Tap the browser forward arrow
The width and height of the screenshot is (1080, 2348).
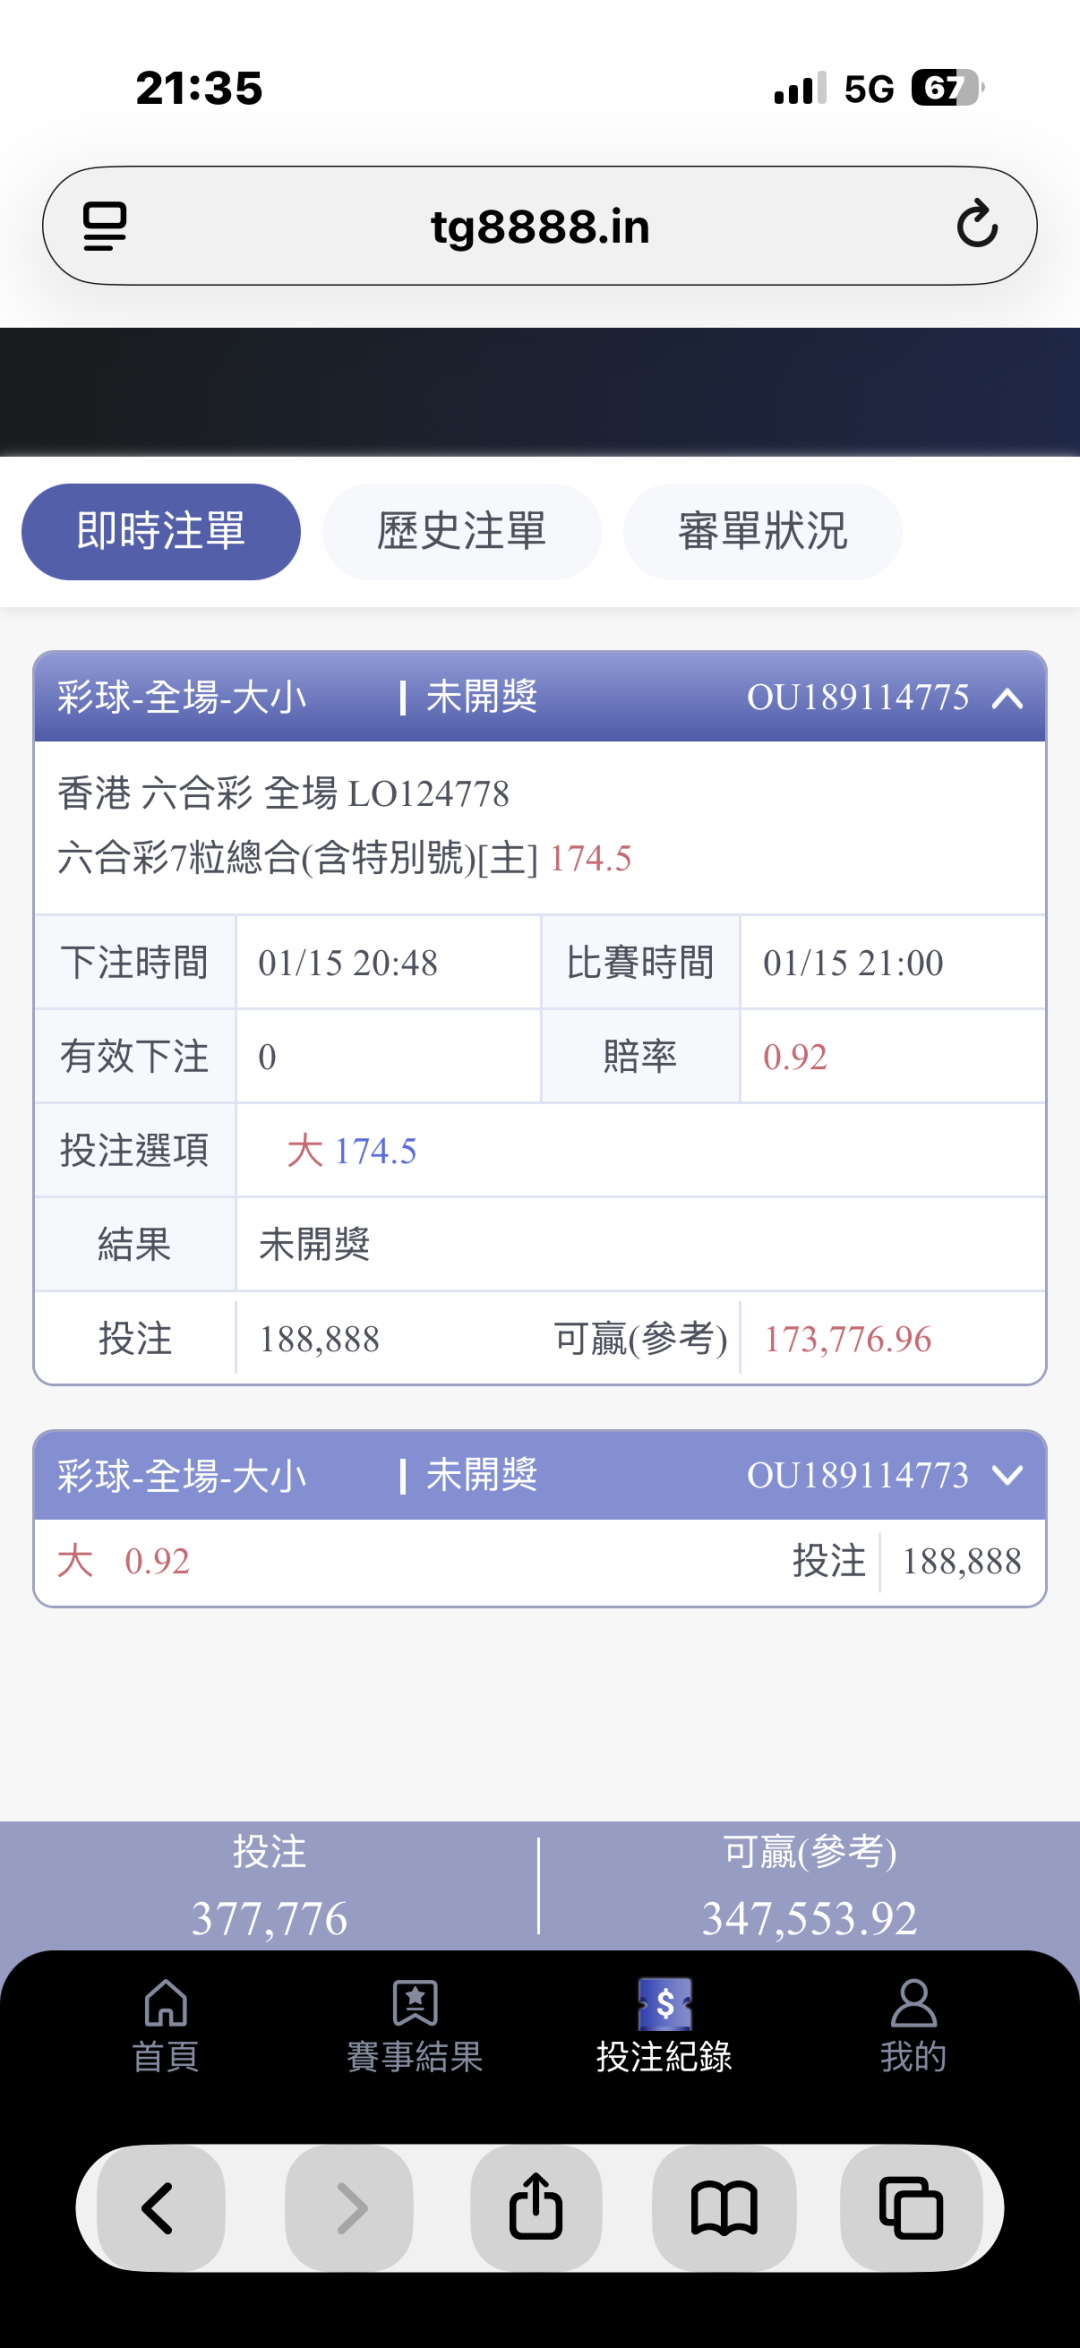point(350,2208)
